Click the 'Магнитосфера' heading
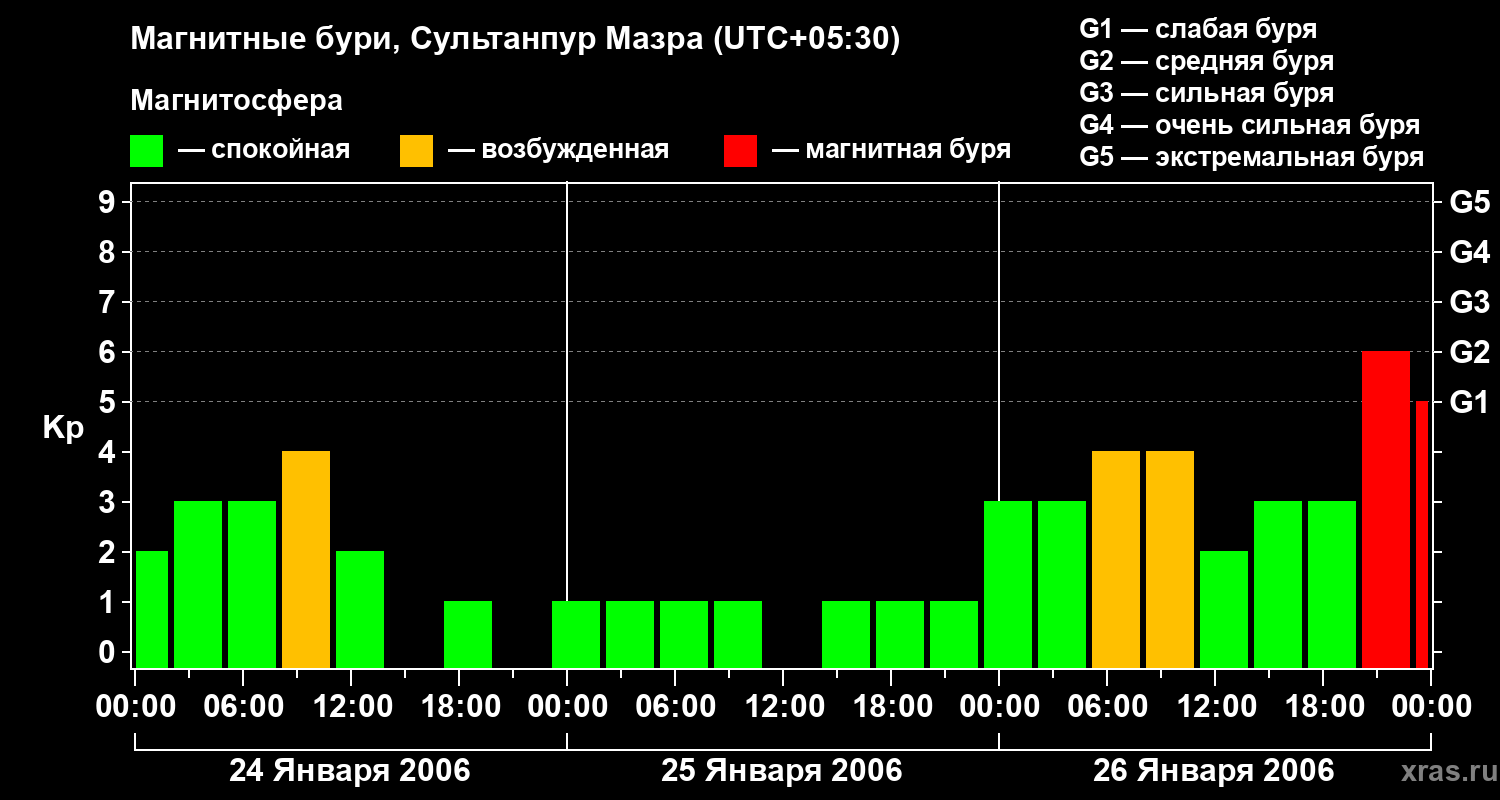Viewport: 1500px width, 800px height. tap(237, 101)
